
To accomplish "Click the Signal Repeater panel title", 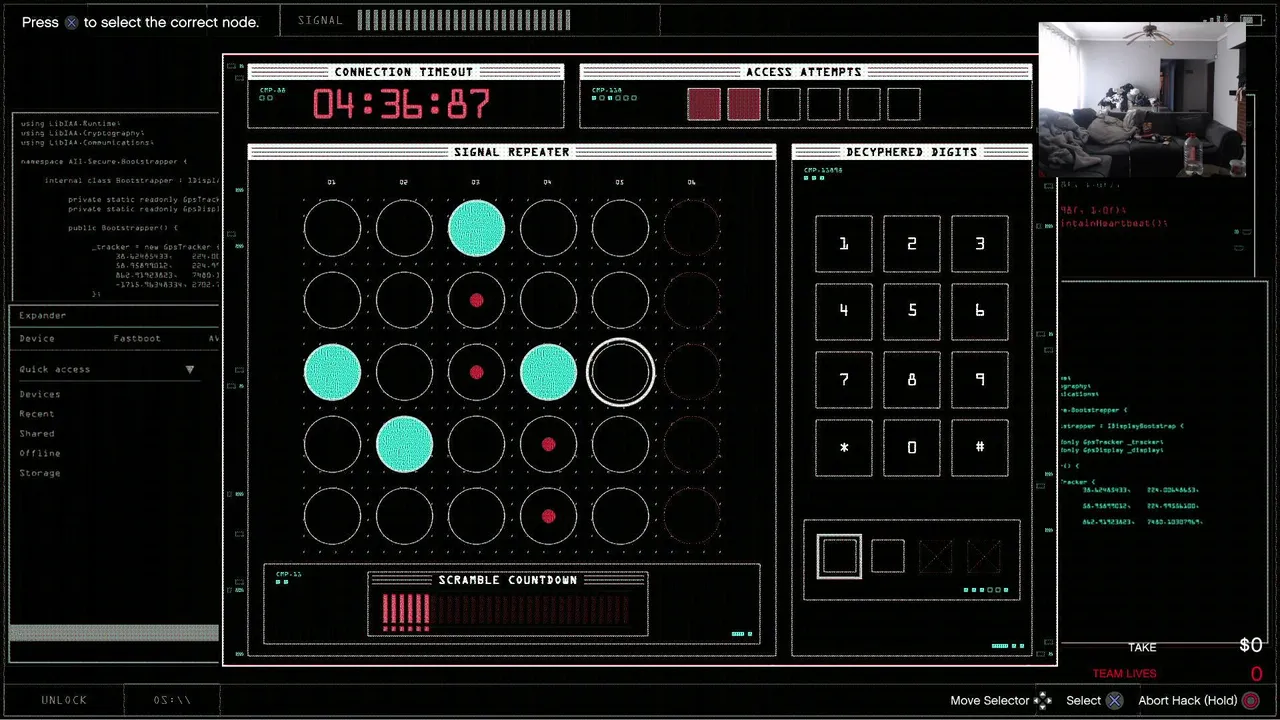I will (x=512, y=152).
